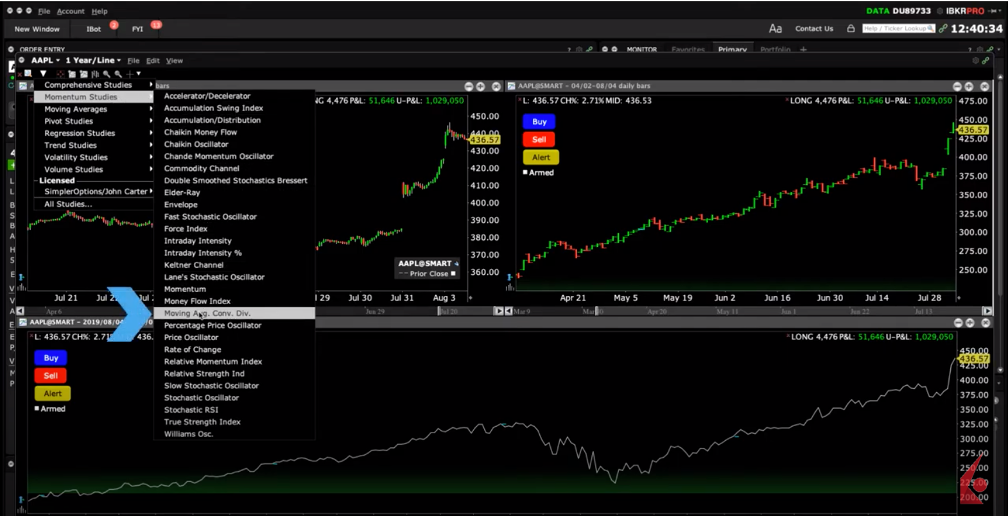Click the chart time range scrollbar right arrow

(x=499, y=311)
